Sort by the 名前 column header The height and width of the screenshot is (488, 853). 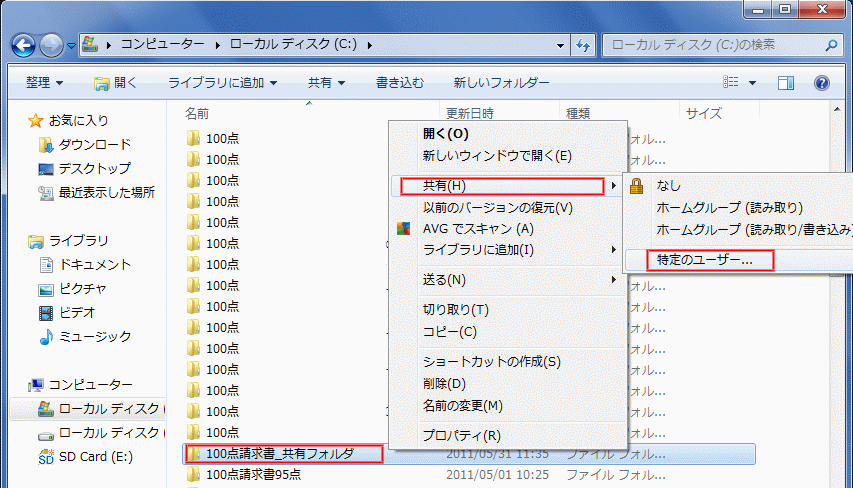click(x=197, y=113)
